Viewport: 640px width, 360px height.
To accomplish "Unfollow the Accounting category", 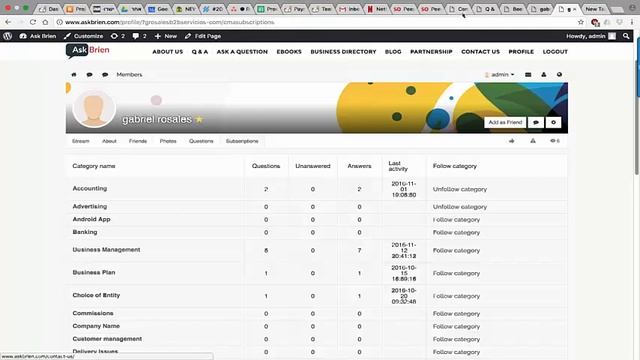I will (x=460, y=189).
